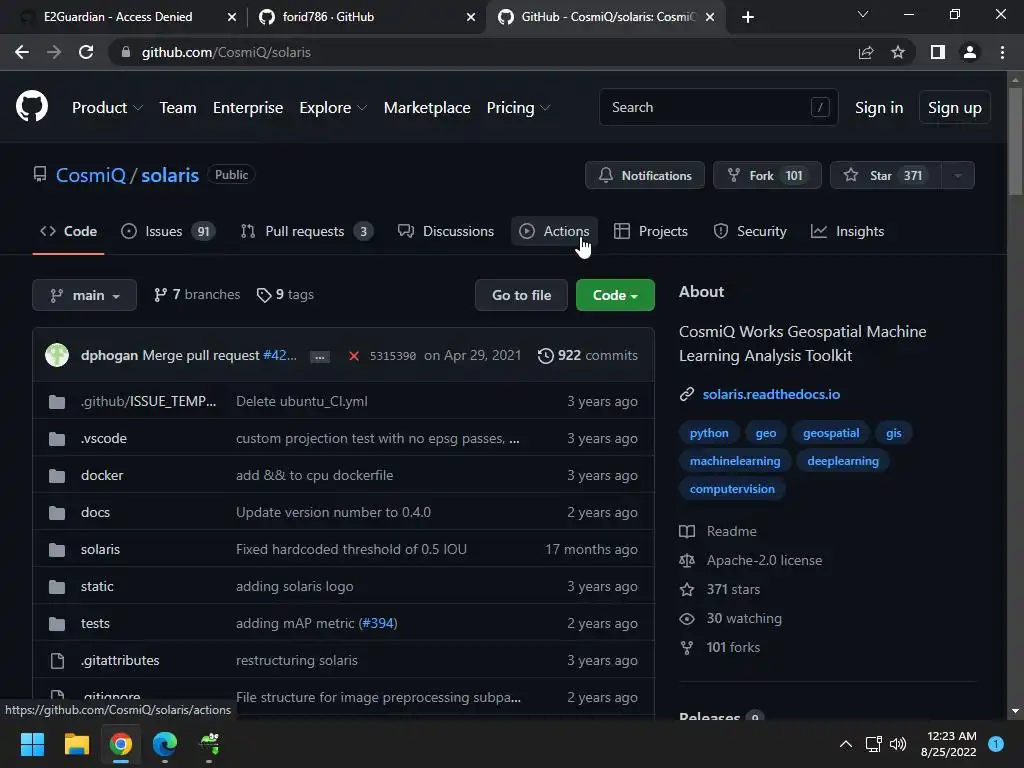
Task: Click the 371 stars link in About
Action: [x=733, y=590]
